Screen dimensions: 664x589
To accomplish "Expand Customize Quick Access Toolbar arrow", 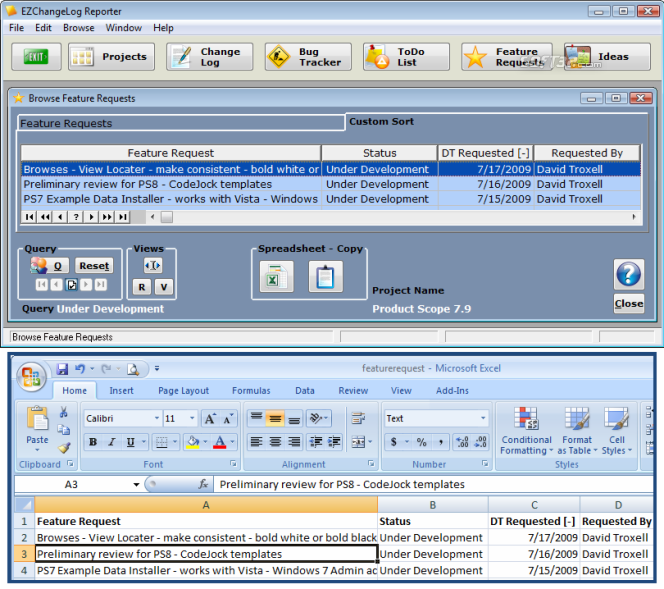I will point(157,369).
